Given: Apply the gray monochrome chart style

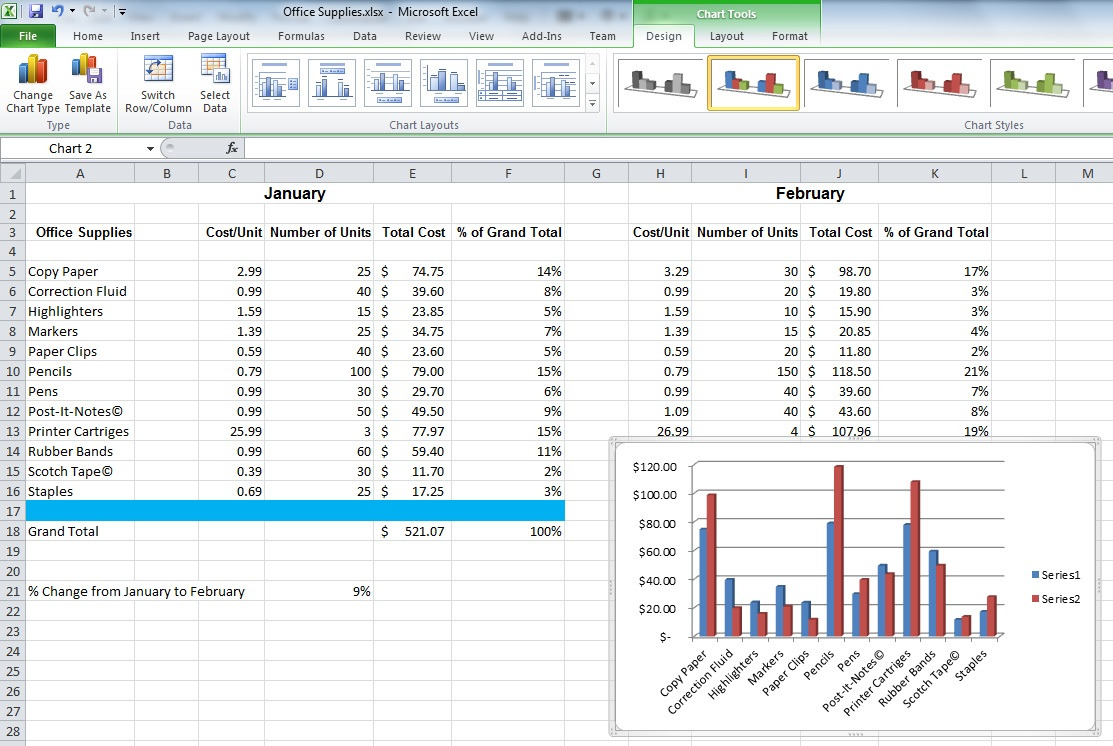Looking at the screenshot, I should point(659,84).
